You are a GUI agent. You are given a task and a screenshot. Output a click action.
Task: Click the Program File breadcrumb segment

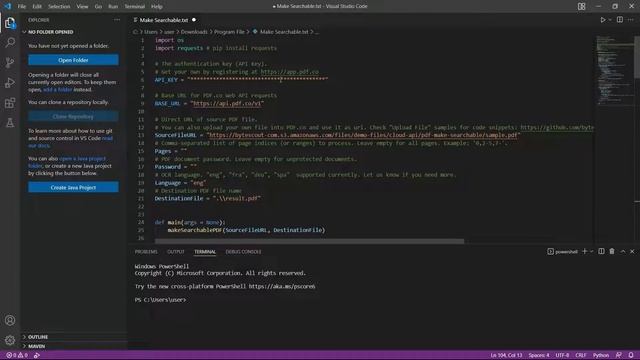(229, 32)
